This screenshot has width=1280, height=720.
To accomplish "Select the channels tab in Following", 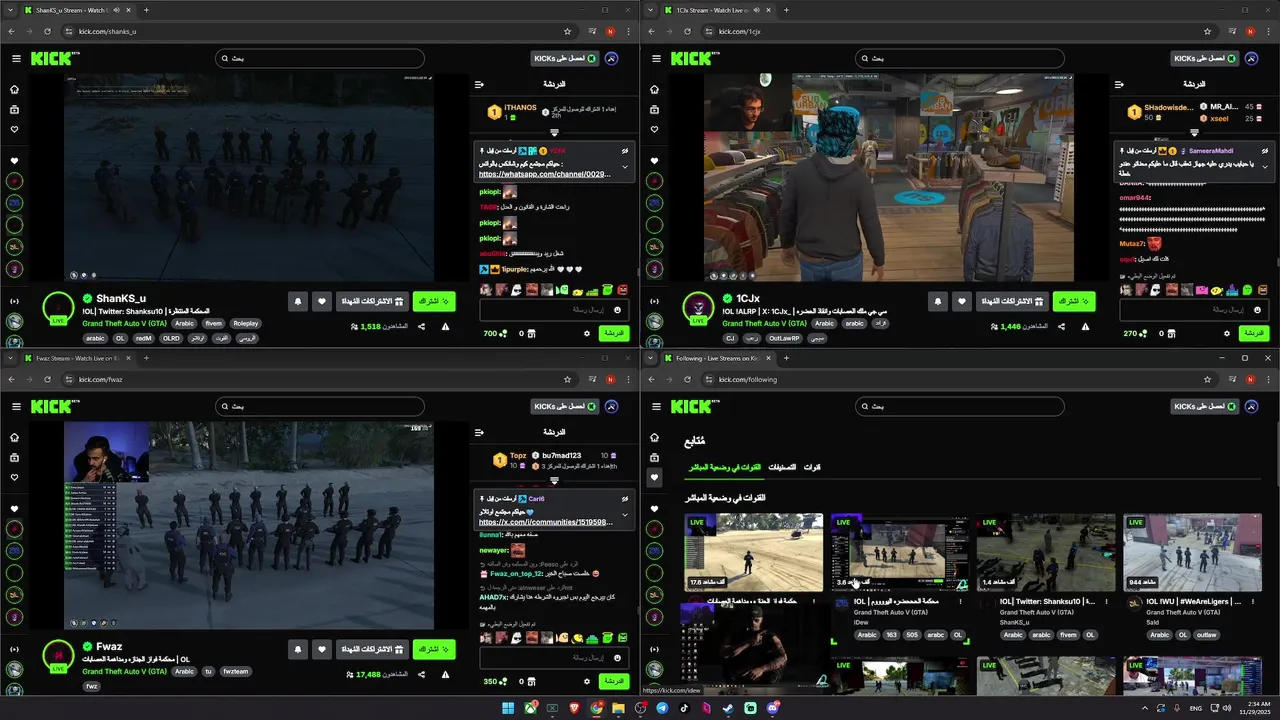I will pos(812,467).
